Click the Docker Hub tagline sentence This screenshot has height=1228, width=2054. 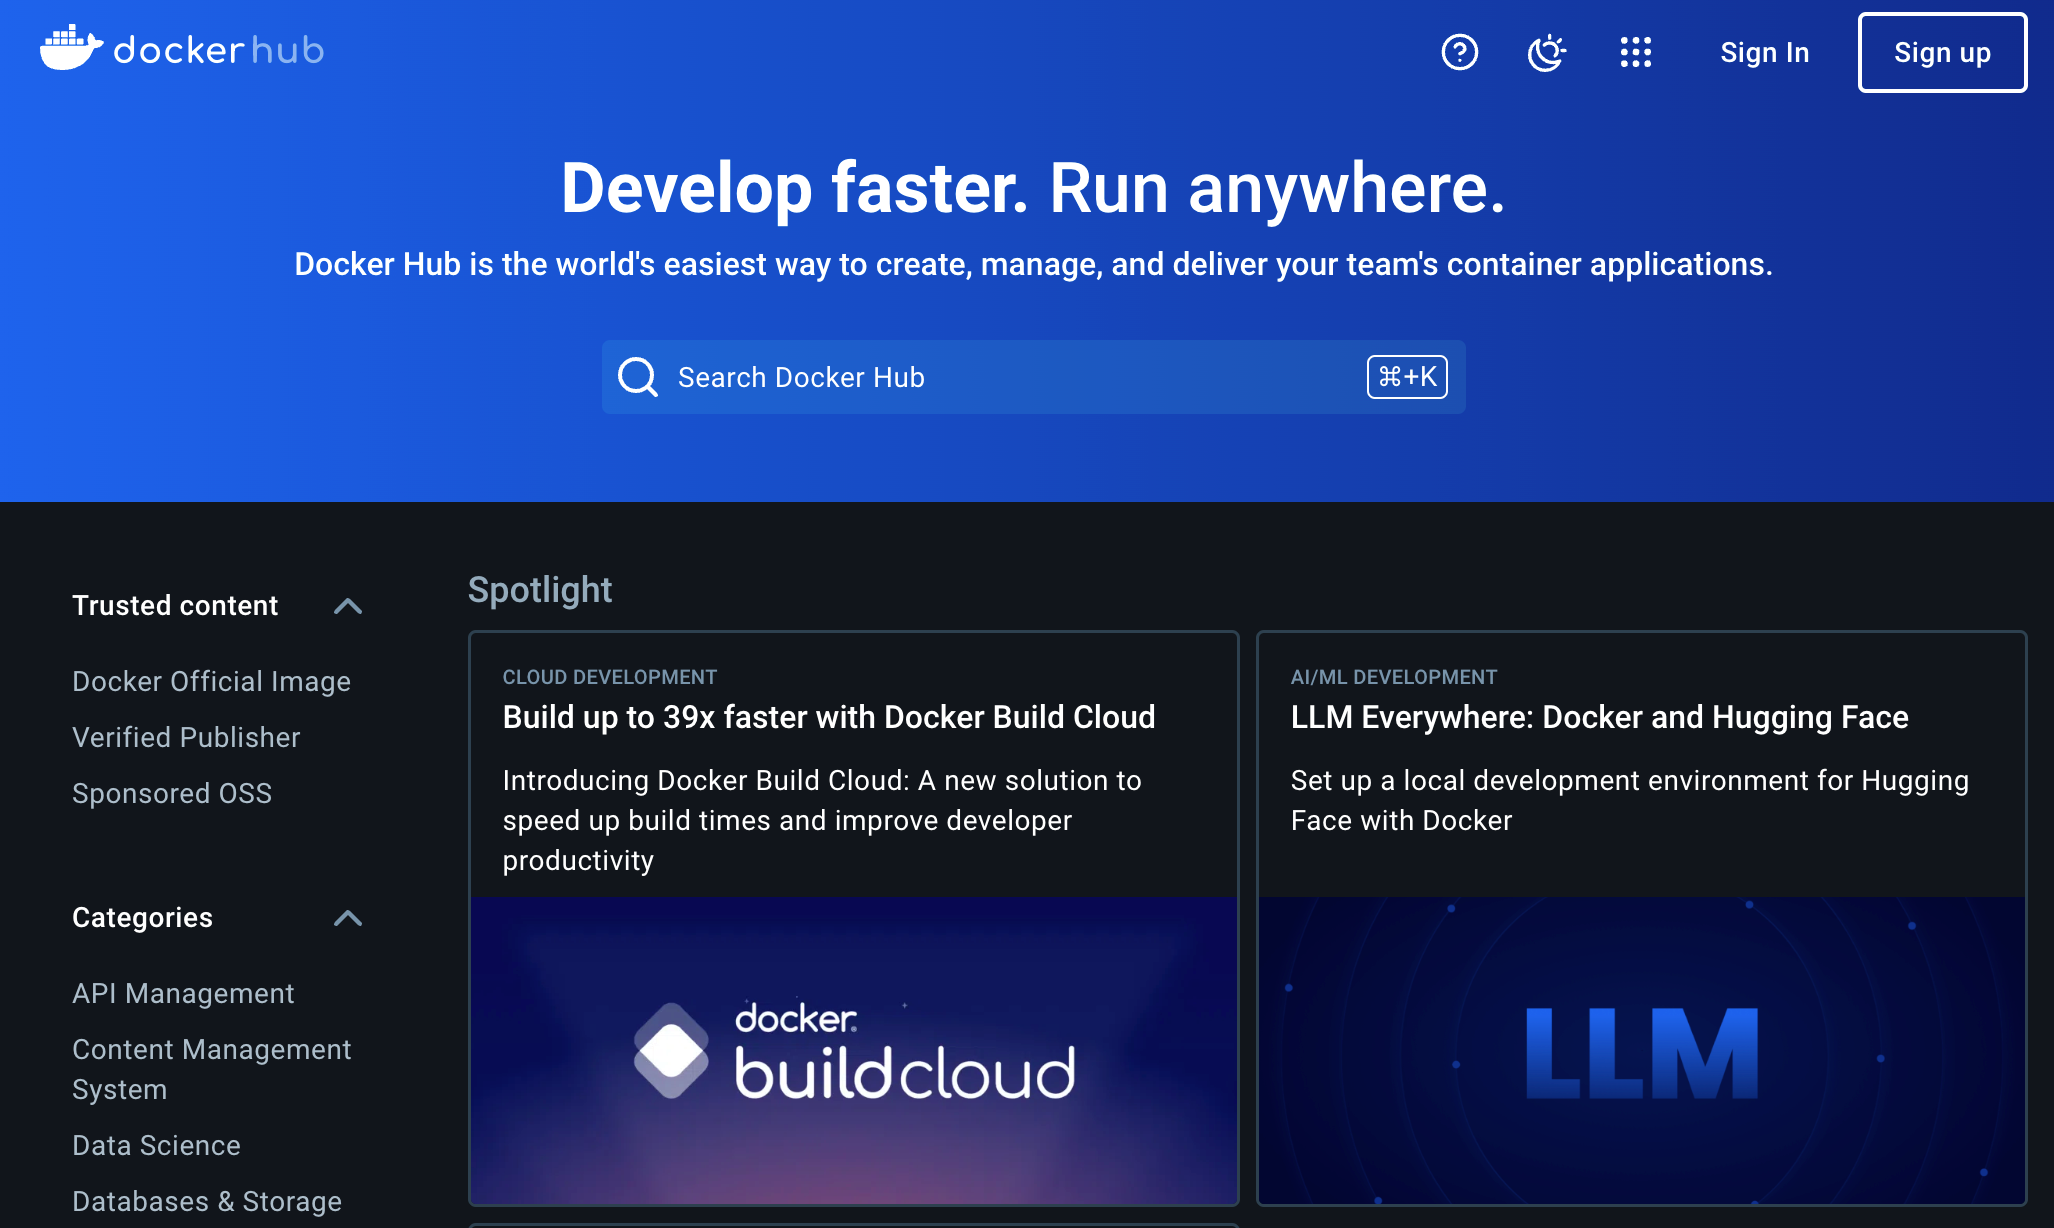[1033, 264]
